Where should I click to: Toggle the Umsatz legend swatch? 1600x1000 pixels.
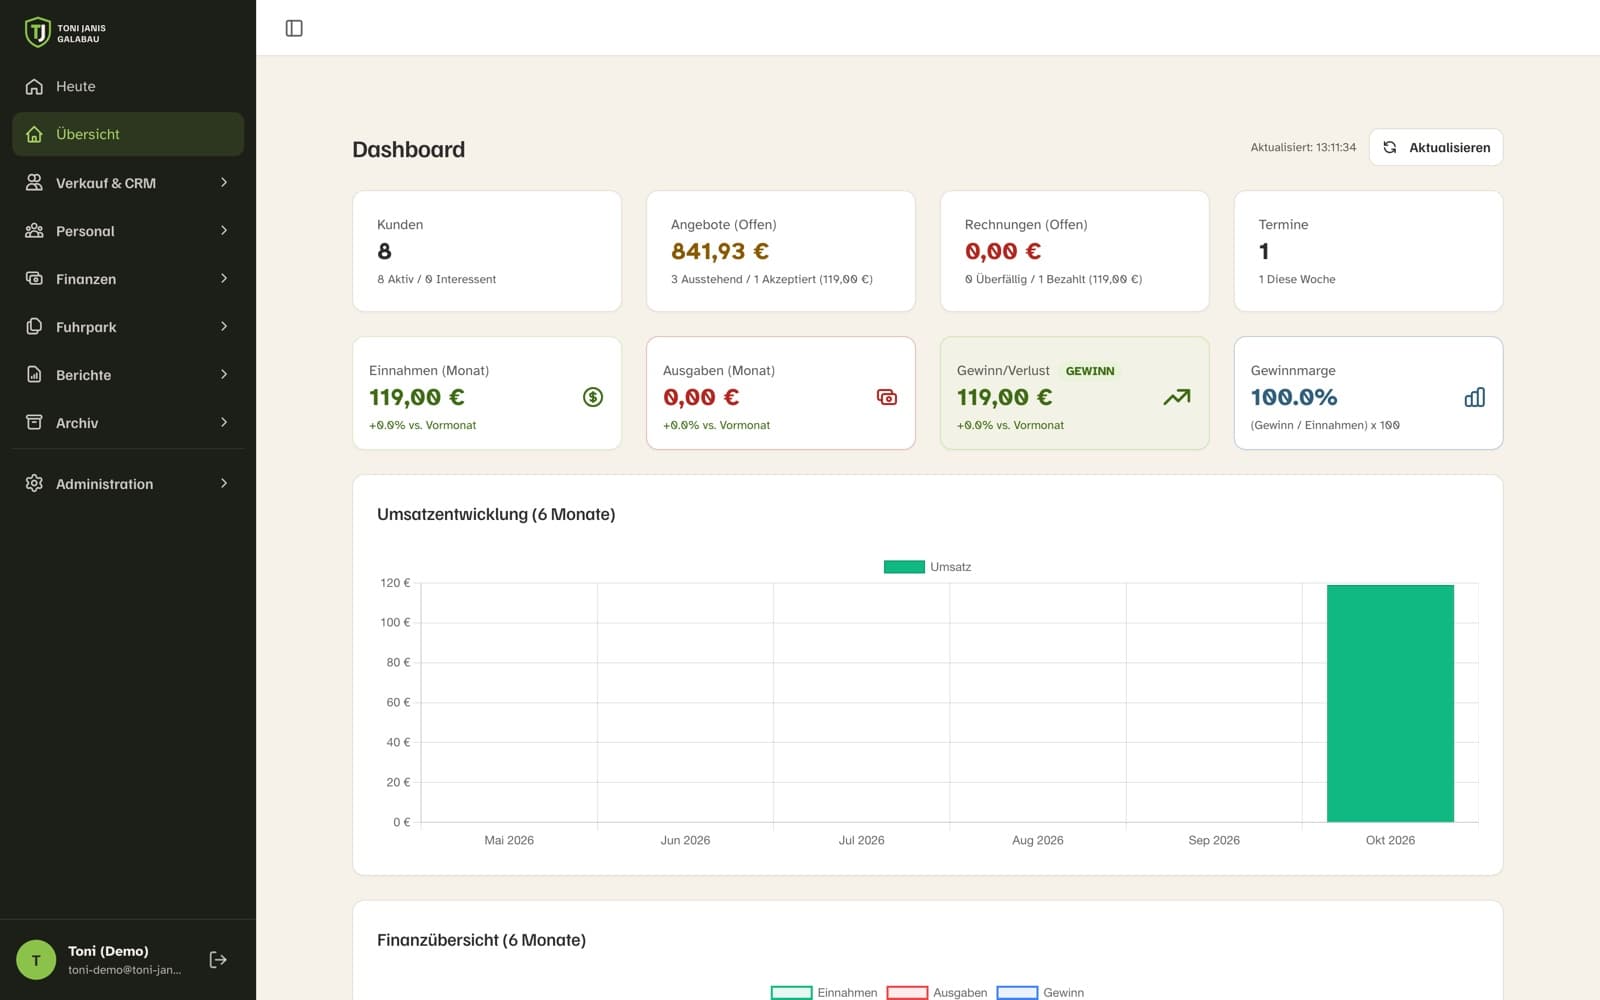(904, 567)
